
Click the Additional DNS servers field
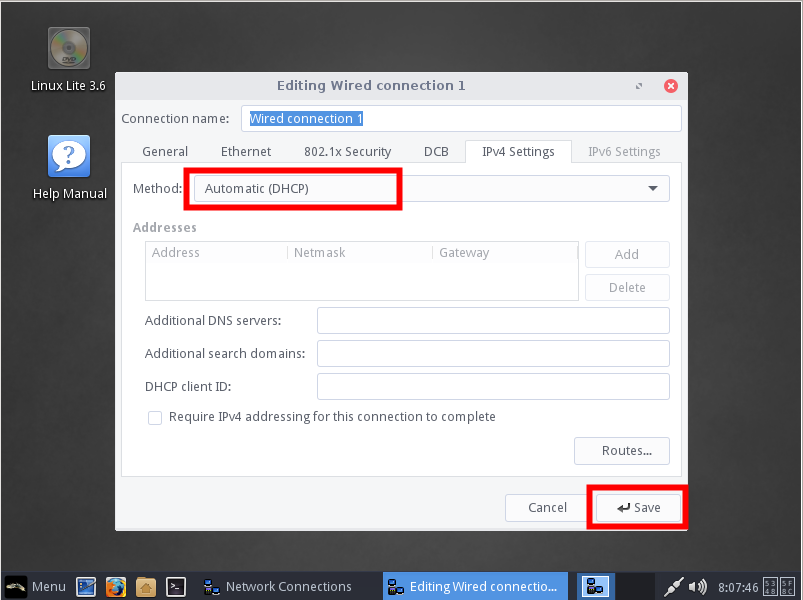(492, 321)
